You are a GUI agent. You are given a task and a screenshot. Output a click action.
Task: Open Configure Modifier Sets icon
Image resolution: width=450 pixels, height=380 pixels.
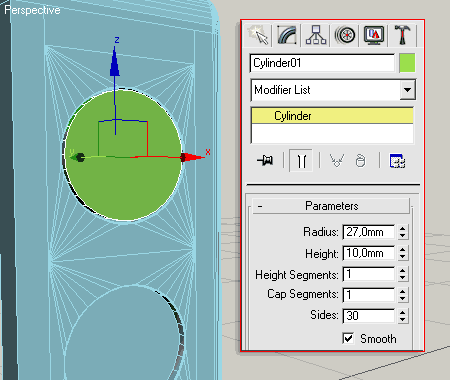397,161
